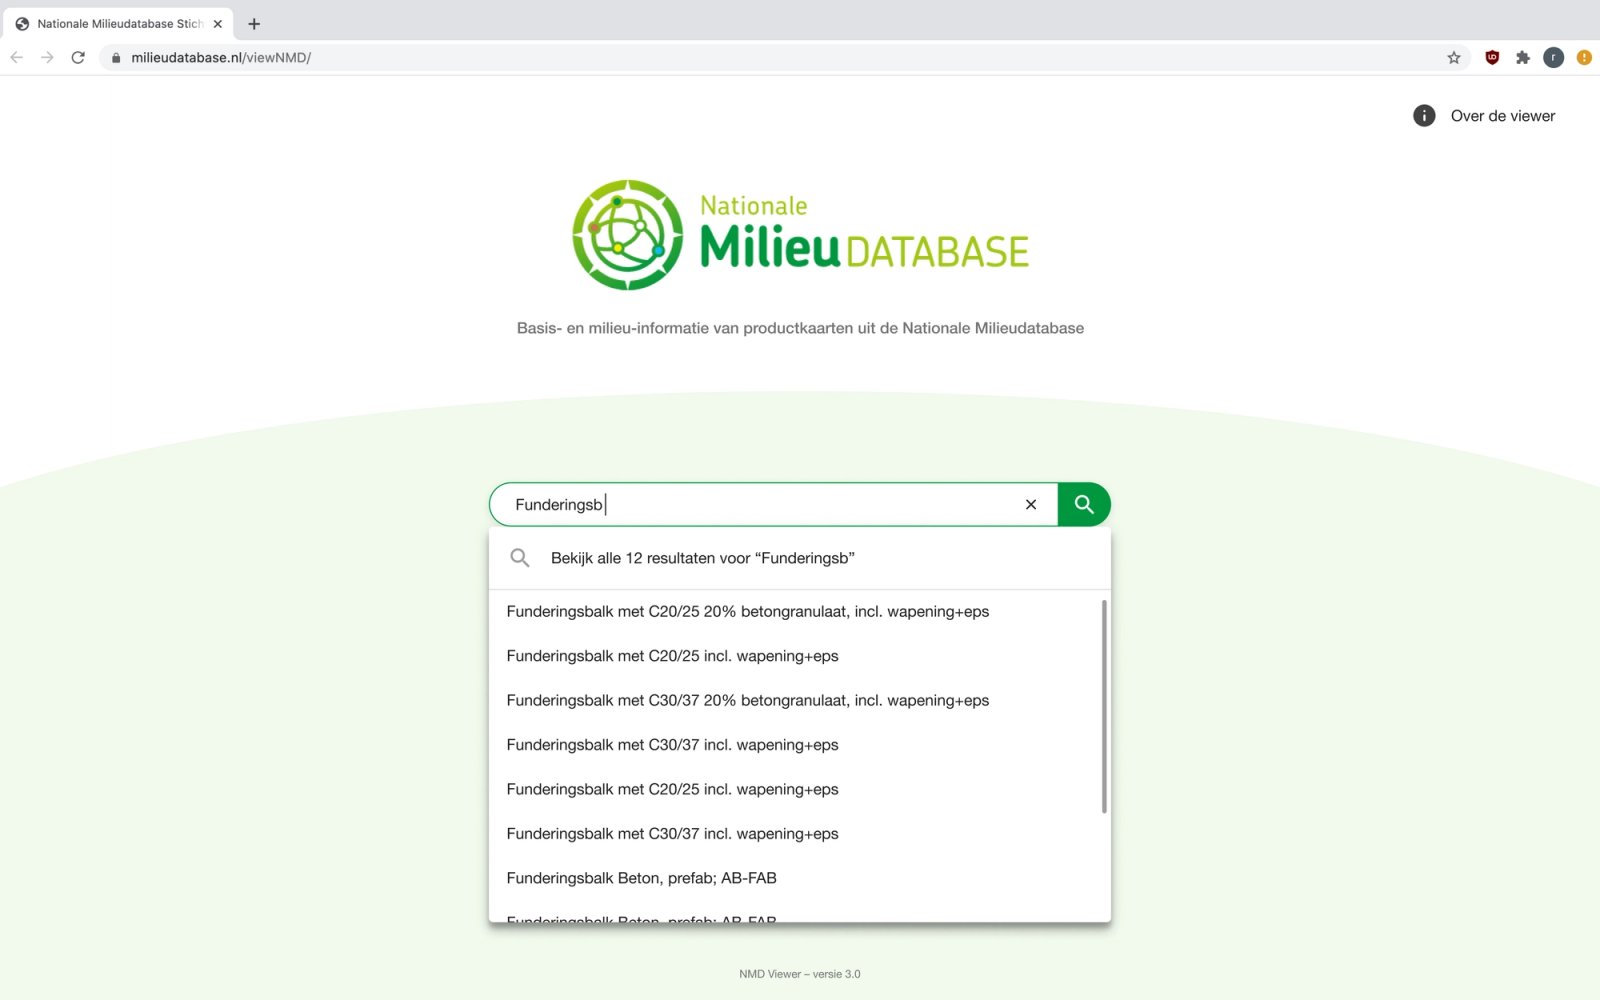
Task: Open the Chrome profile avatar
Action: (1553, 57)
